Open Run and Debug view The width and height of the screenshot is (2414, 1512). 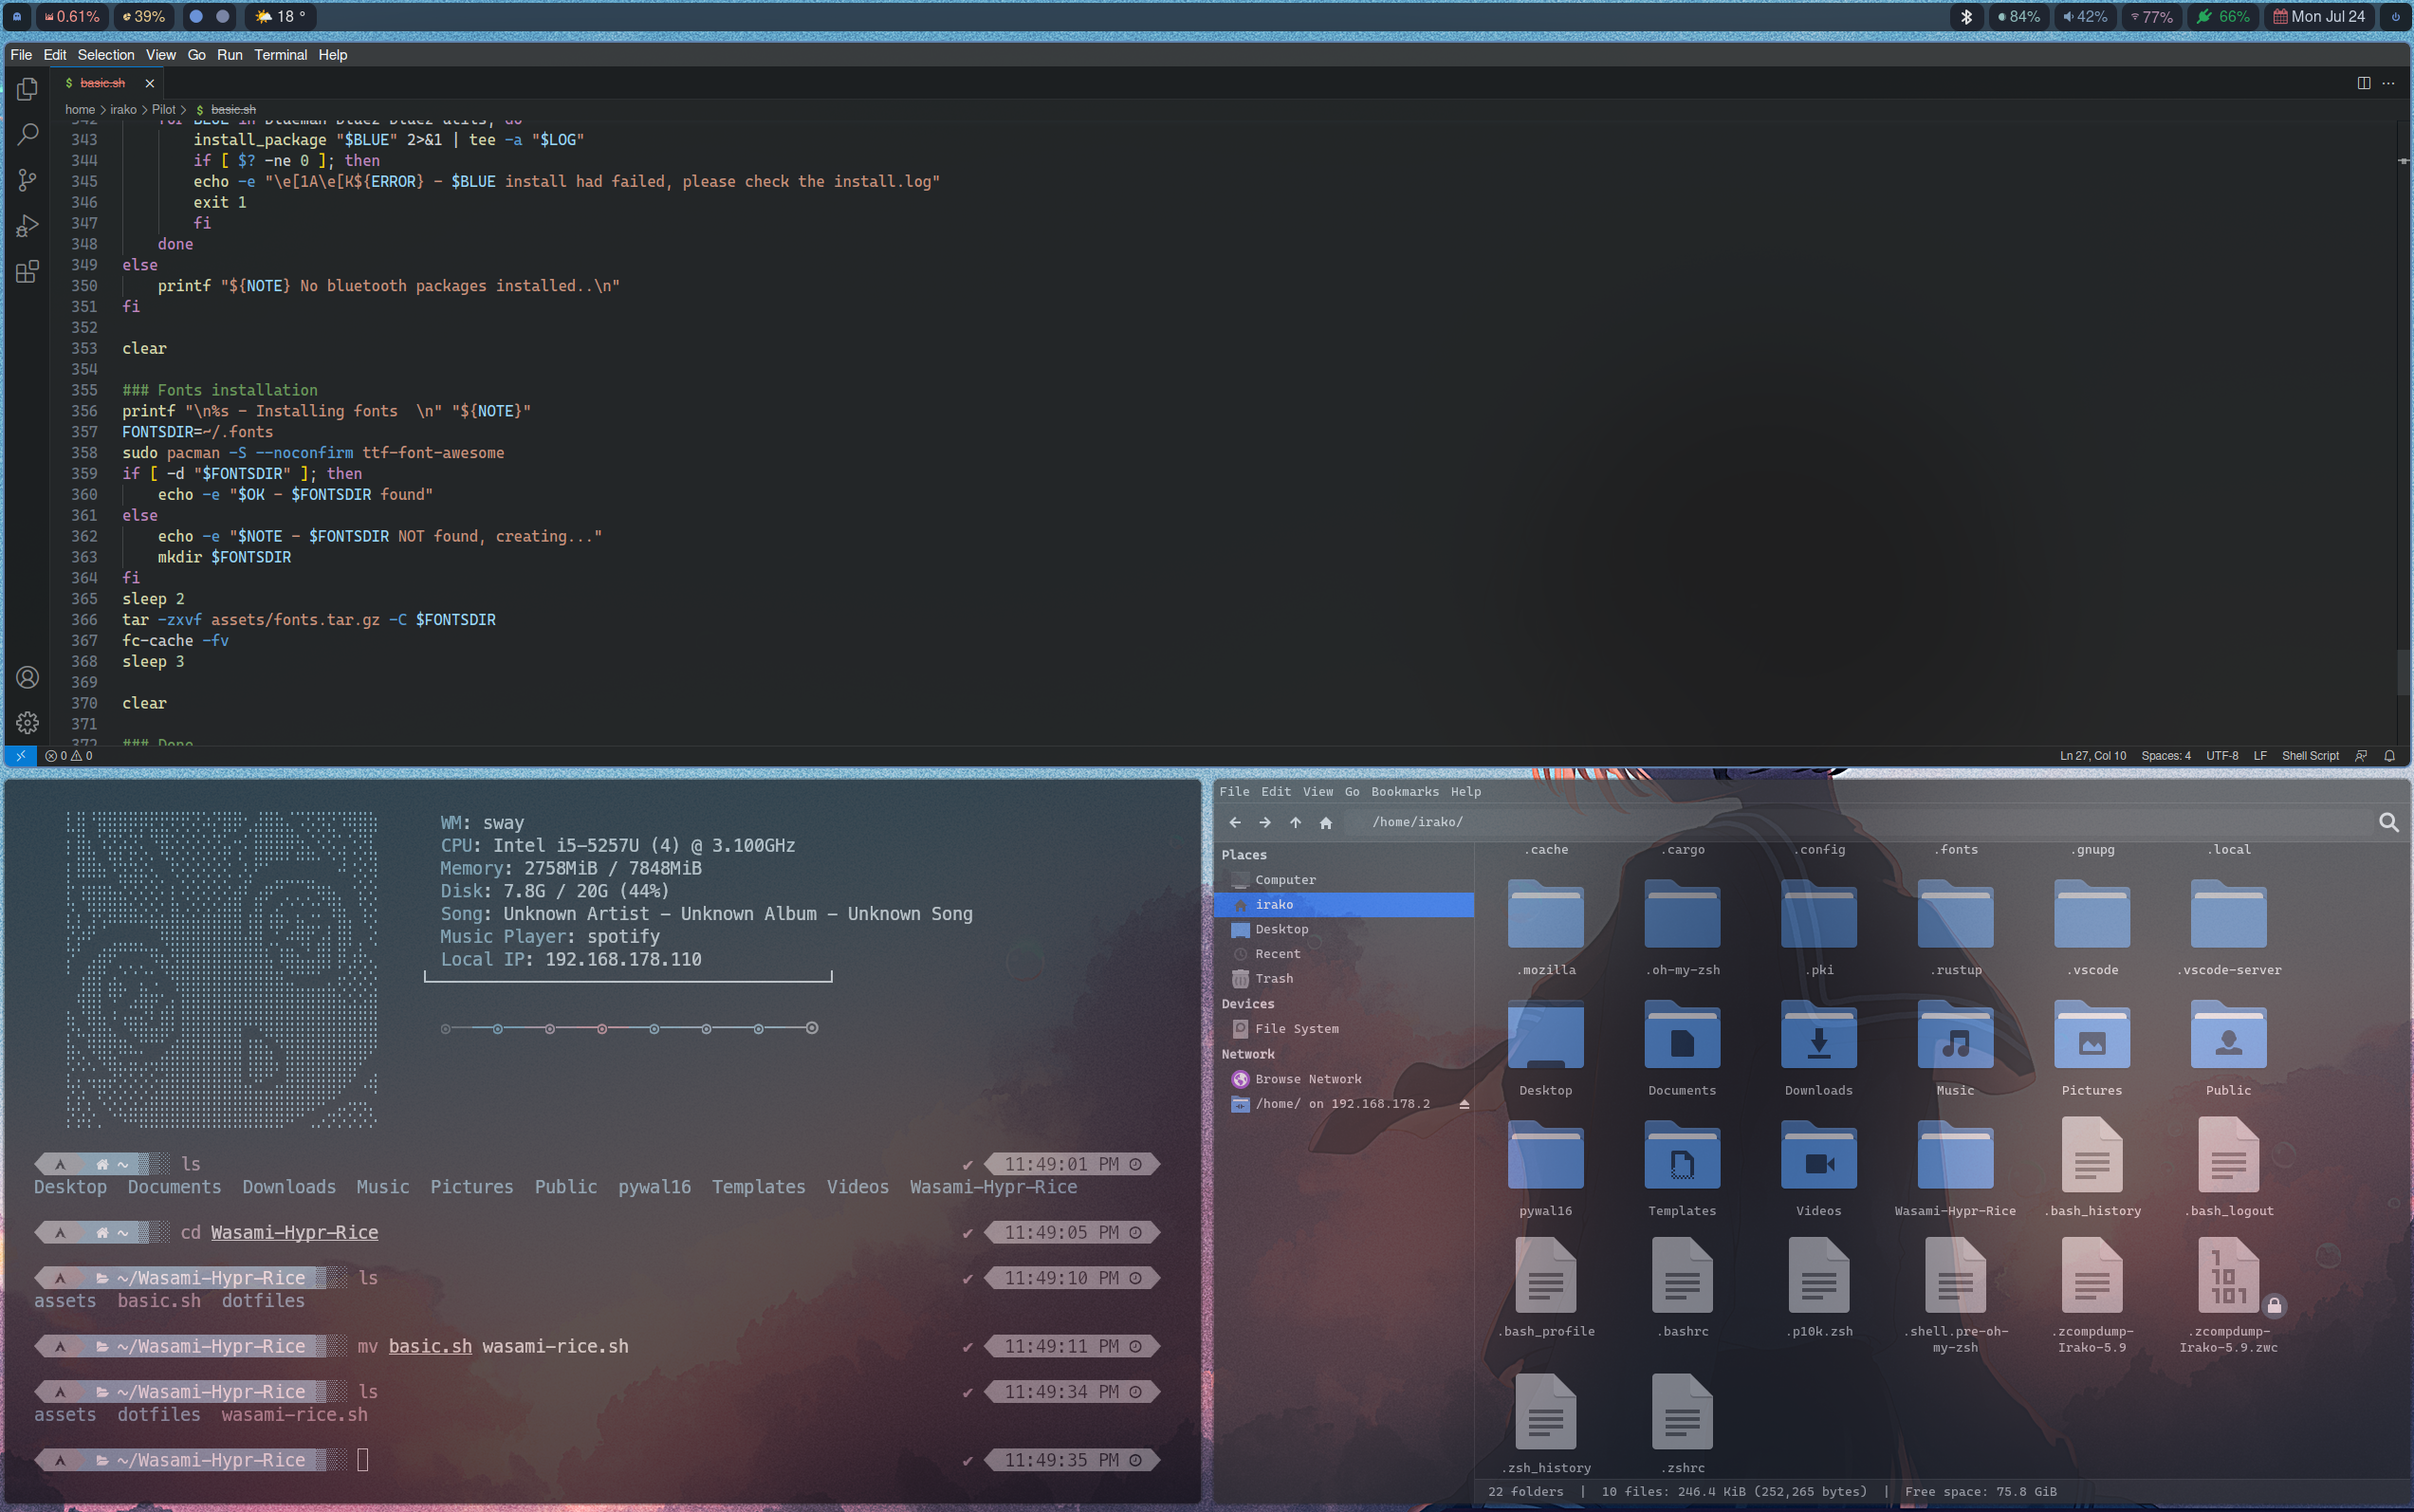click(27, 226)
